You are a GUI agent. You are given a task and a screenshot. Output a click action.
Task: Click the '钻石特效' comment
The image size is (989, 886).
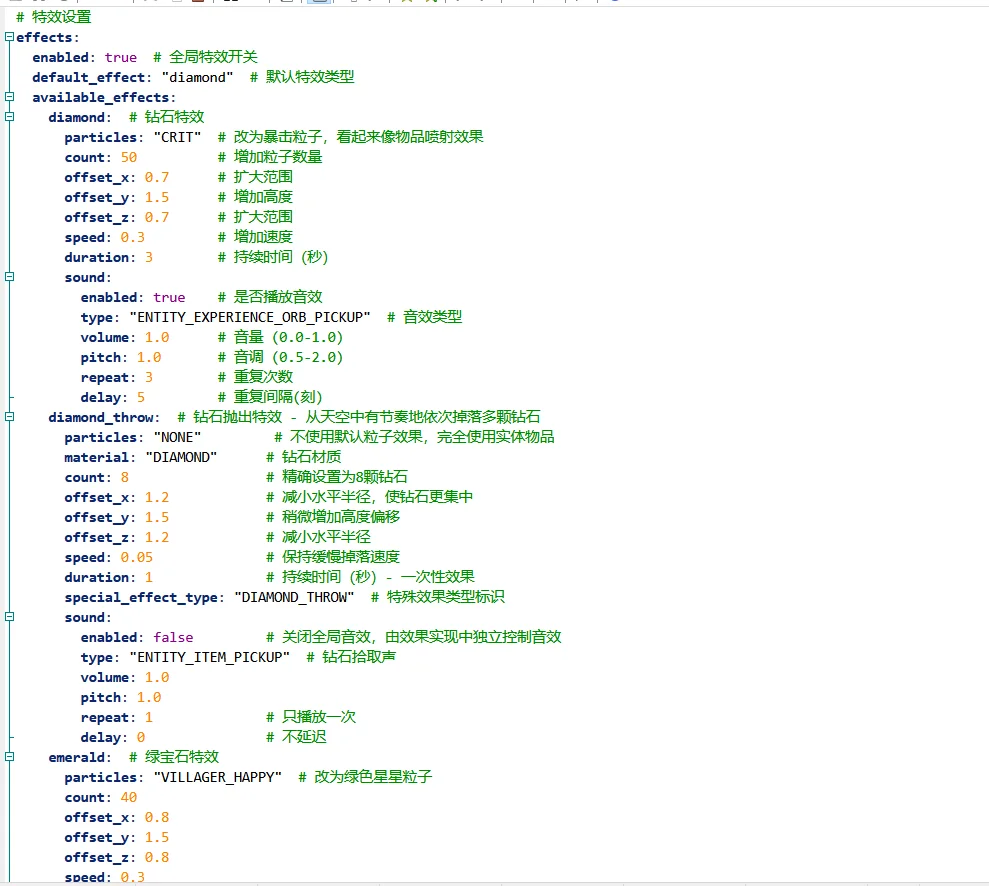[x=175, y=117]
